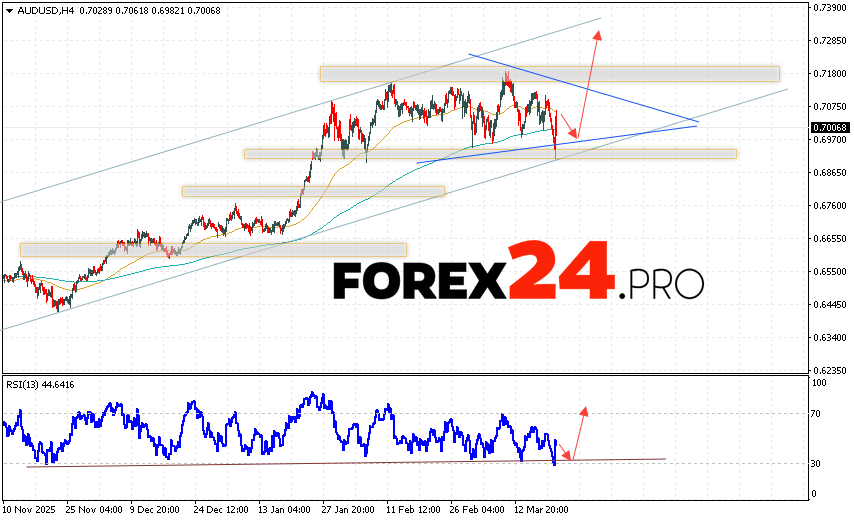Select the shaded zone near 0.68650
The image size is (854, 521).
tap(312, 191)
